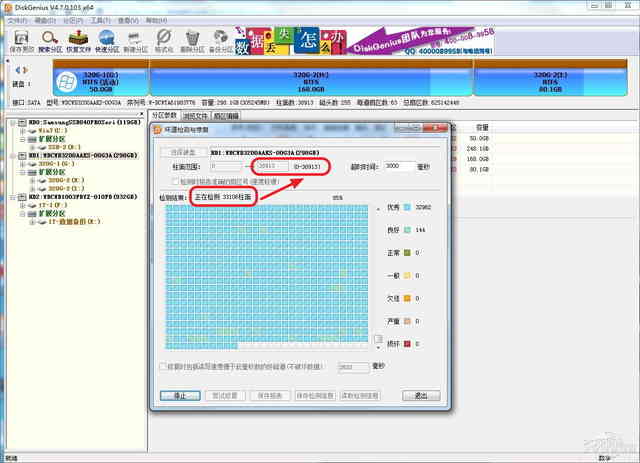Click the Stop (停止) button in dialog
640x463 pixels.
coord(180,396)
